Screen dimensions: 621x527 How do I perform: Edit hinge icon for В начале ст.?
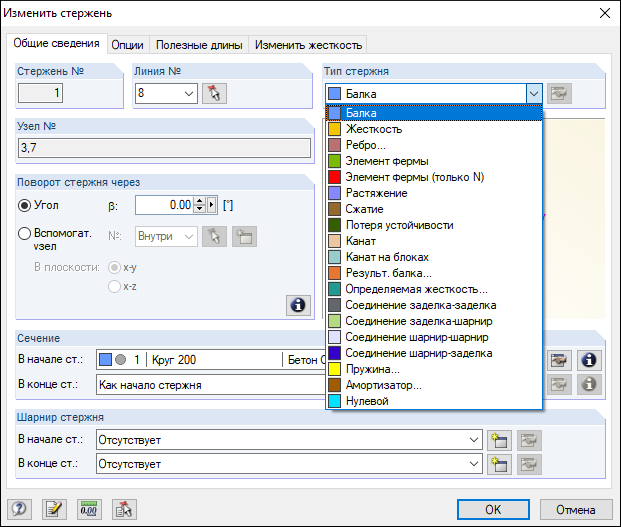[x=529, y=440]
